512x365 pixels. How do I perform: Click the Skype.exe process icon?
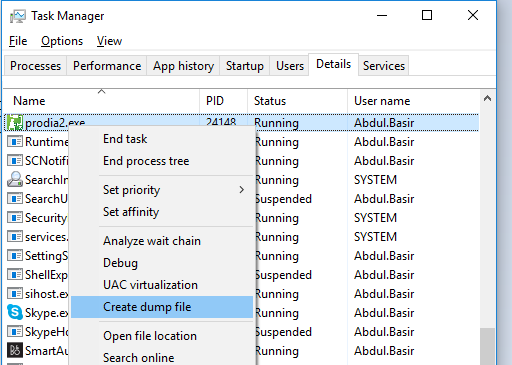tap(15, 313)
